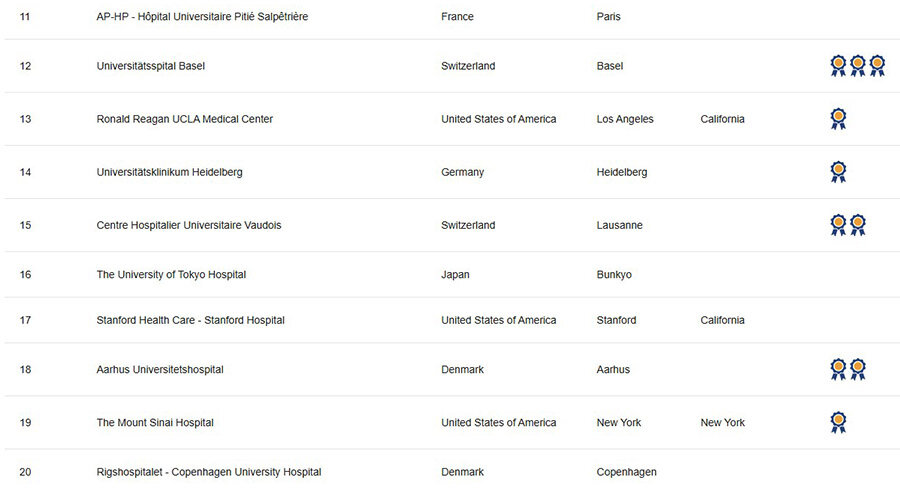
Task: Click the award ribbon for Ronald Reagan UCLA
Action: tap(839, 119)
